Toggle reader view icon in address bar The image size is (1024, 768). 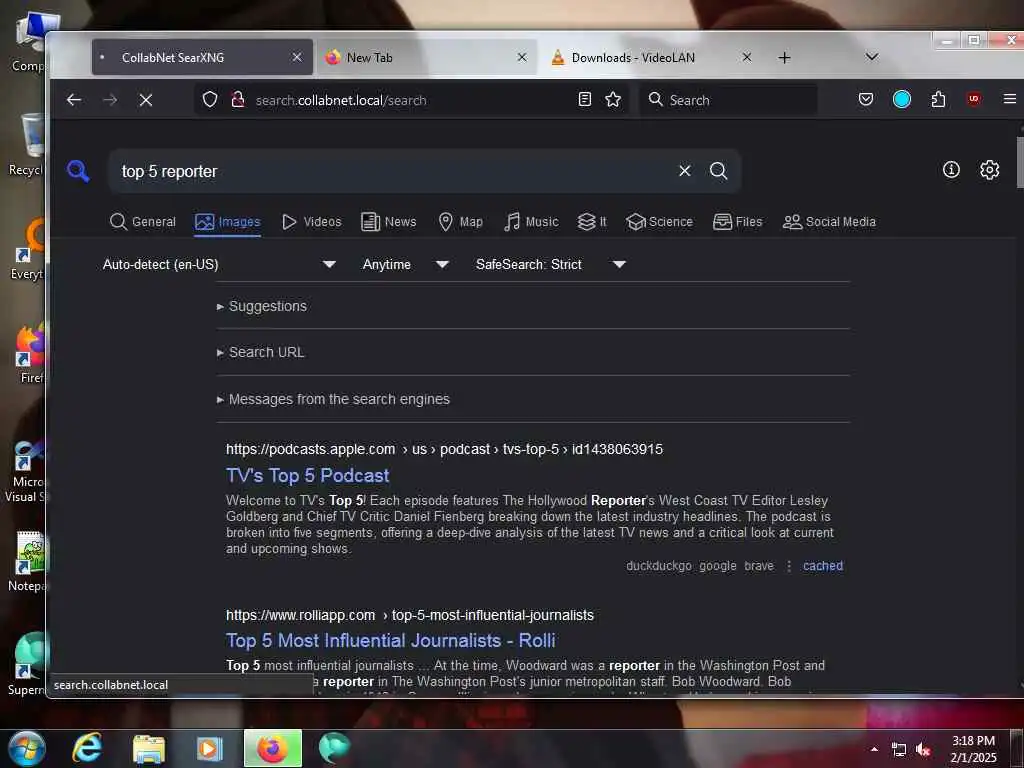585,99
